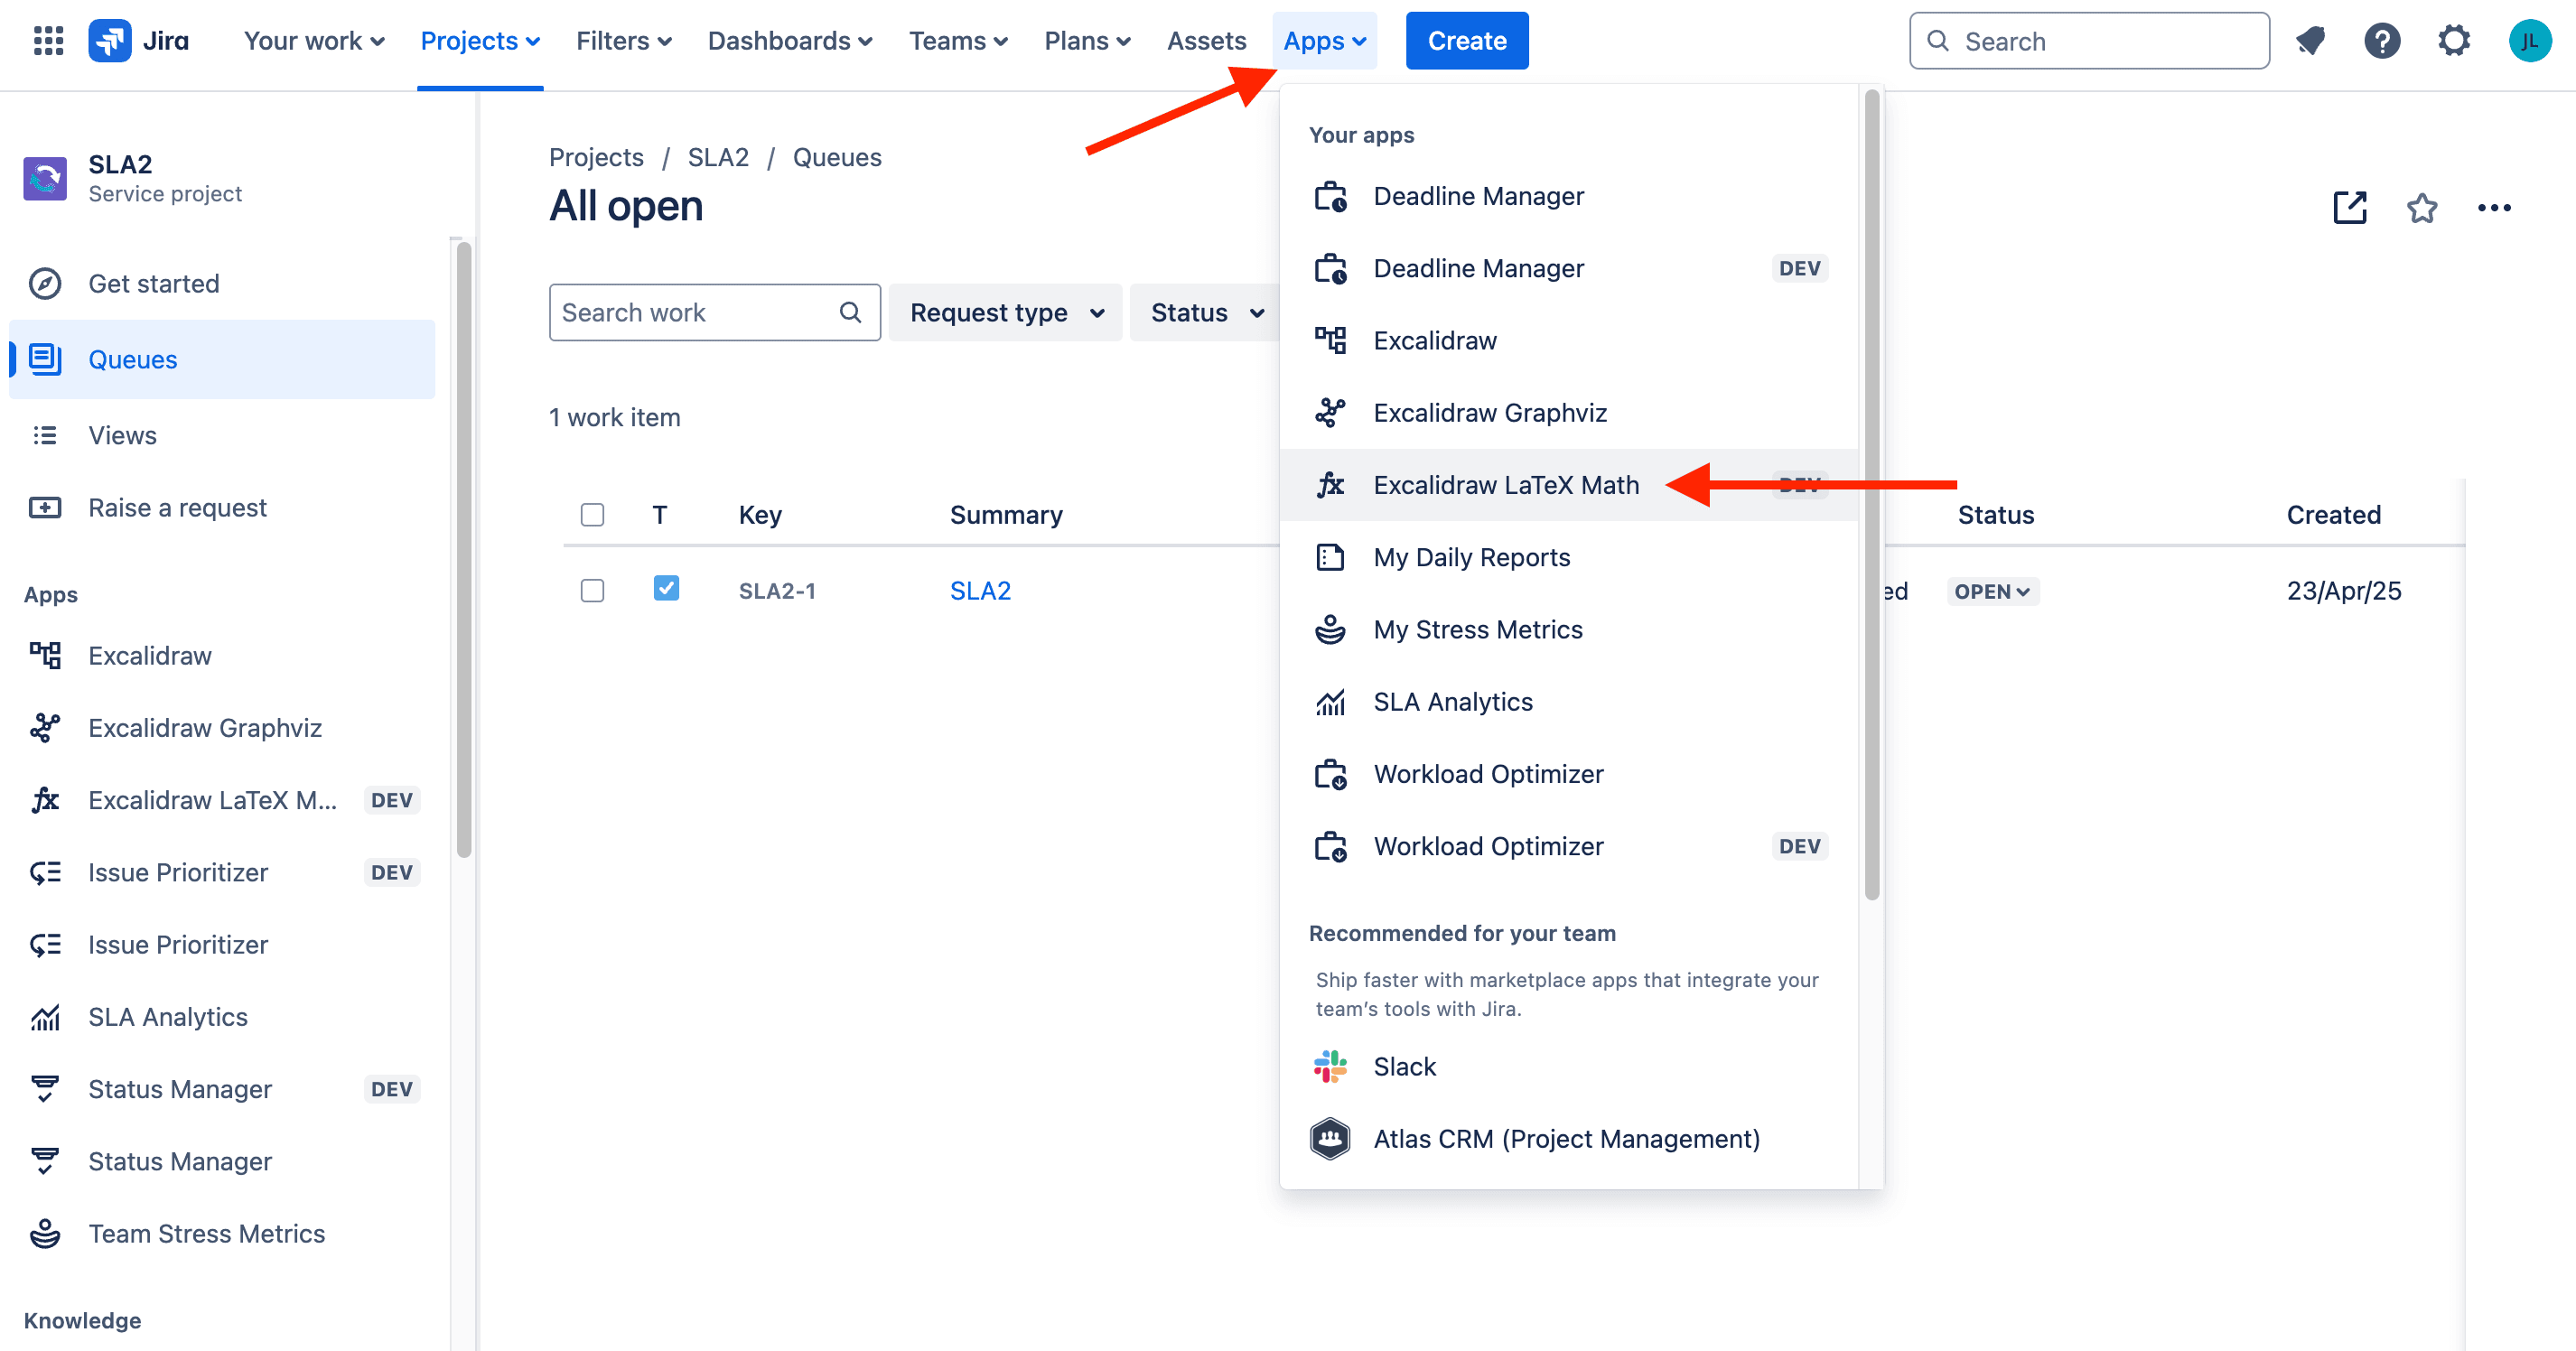
Task: Click Excalidraw LaTeX Math fx icon in dropdown
Action: click(1330, 485)
